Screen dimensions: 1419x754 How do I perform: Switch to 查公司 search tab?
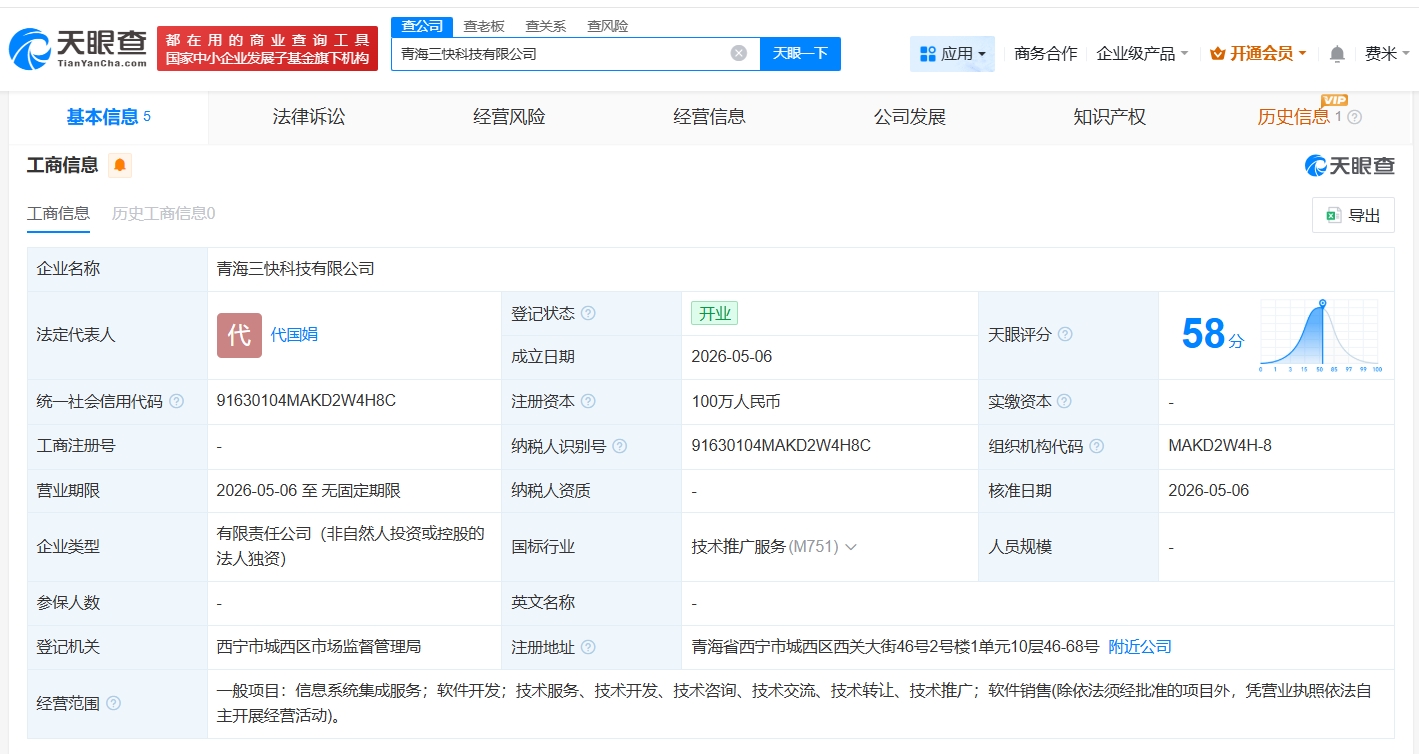pos(422,26)
